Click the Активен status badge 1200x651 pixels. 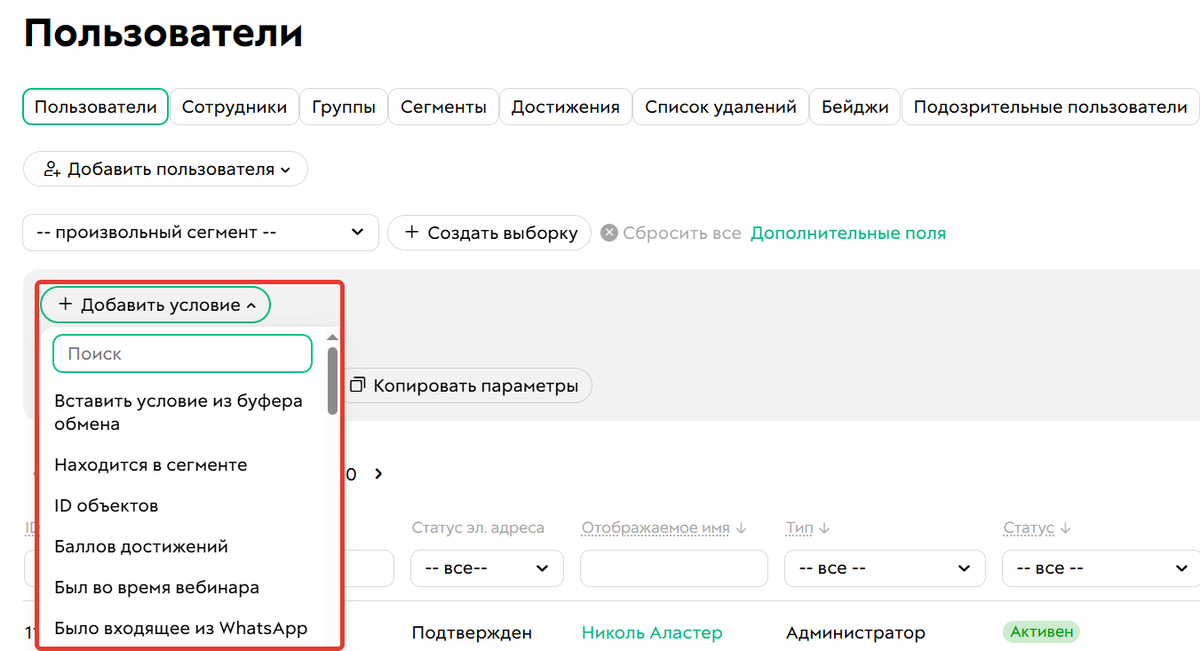tap(1041, 631)
